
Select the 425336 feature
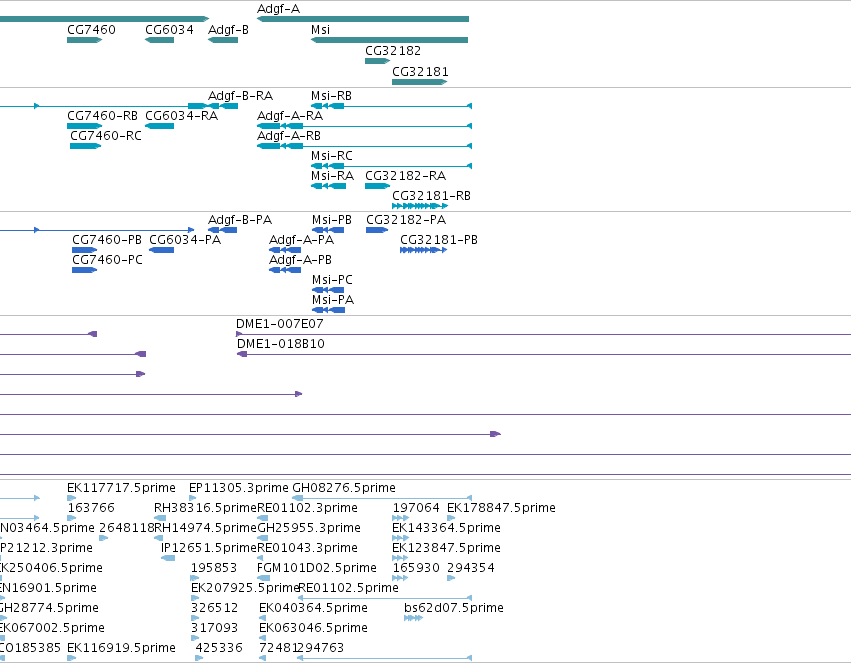(x=199, y=658)
